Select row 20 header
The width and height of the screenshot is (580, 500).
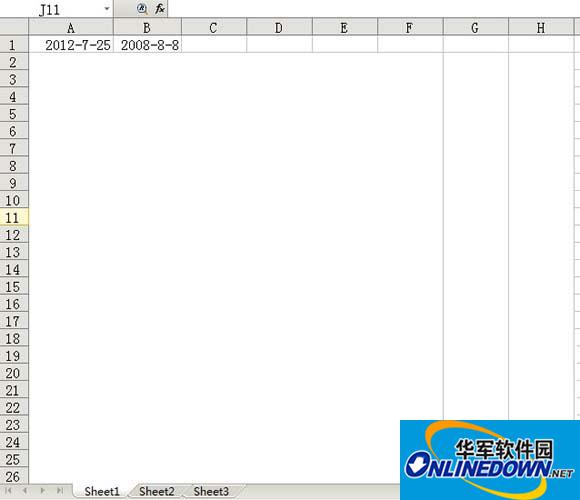pos(14,373)
